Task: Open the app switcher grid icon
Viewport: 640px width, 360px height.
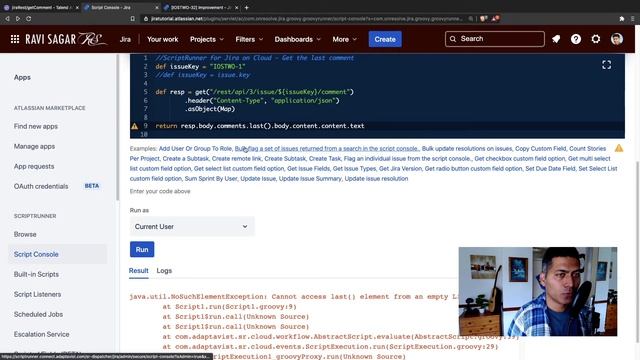Action: (15, 39)
